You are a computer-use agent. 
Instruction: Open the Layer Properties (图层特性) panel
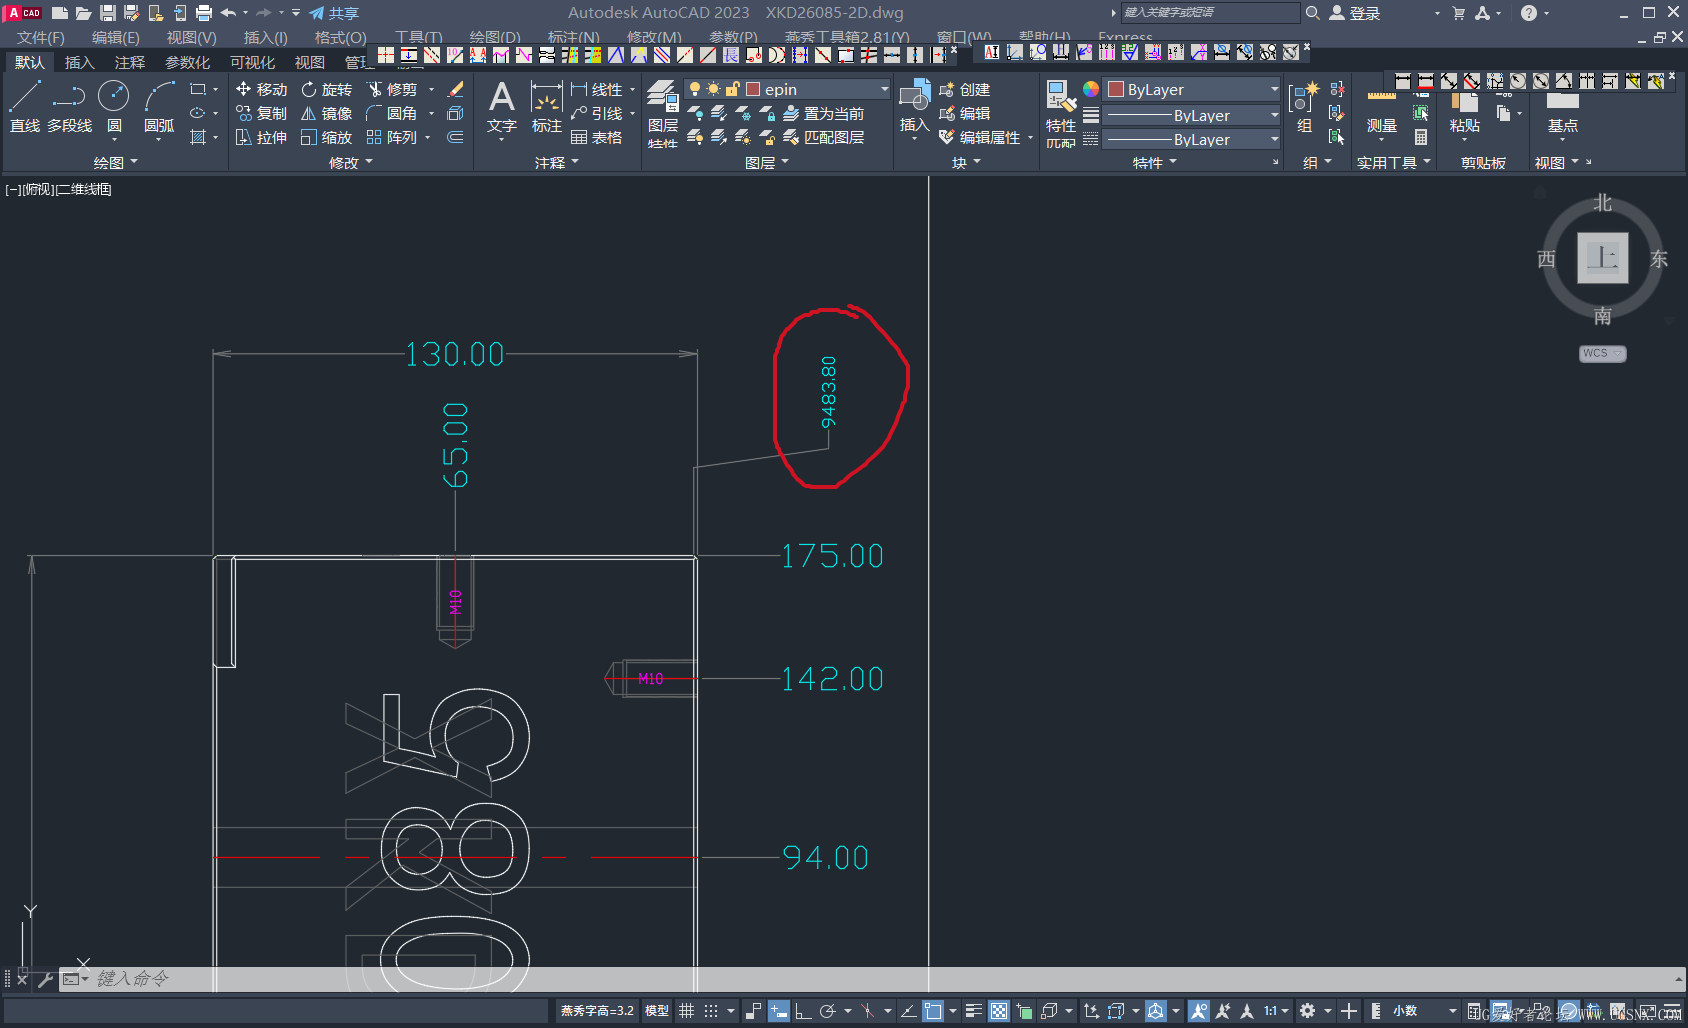[662, 113]
